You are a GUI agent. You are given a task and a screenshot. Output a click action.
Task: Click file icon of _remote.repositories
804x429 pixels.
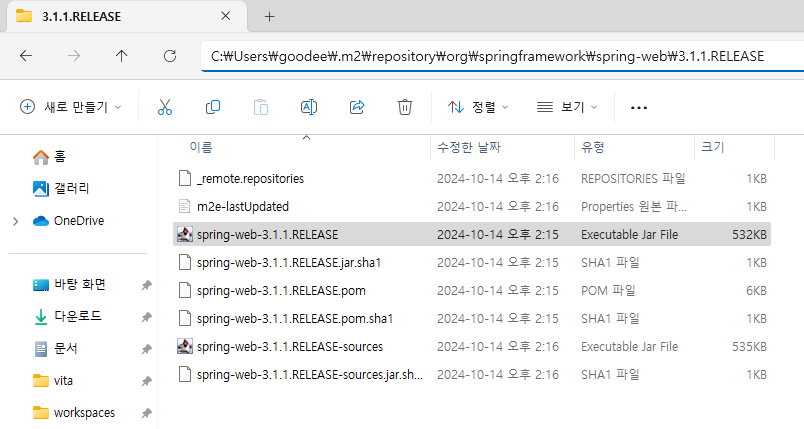(x=185, y=178)
